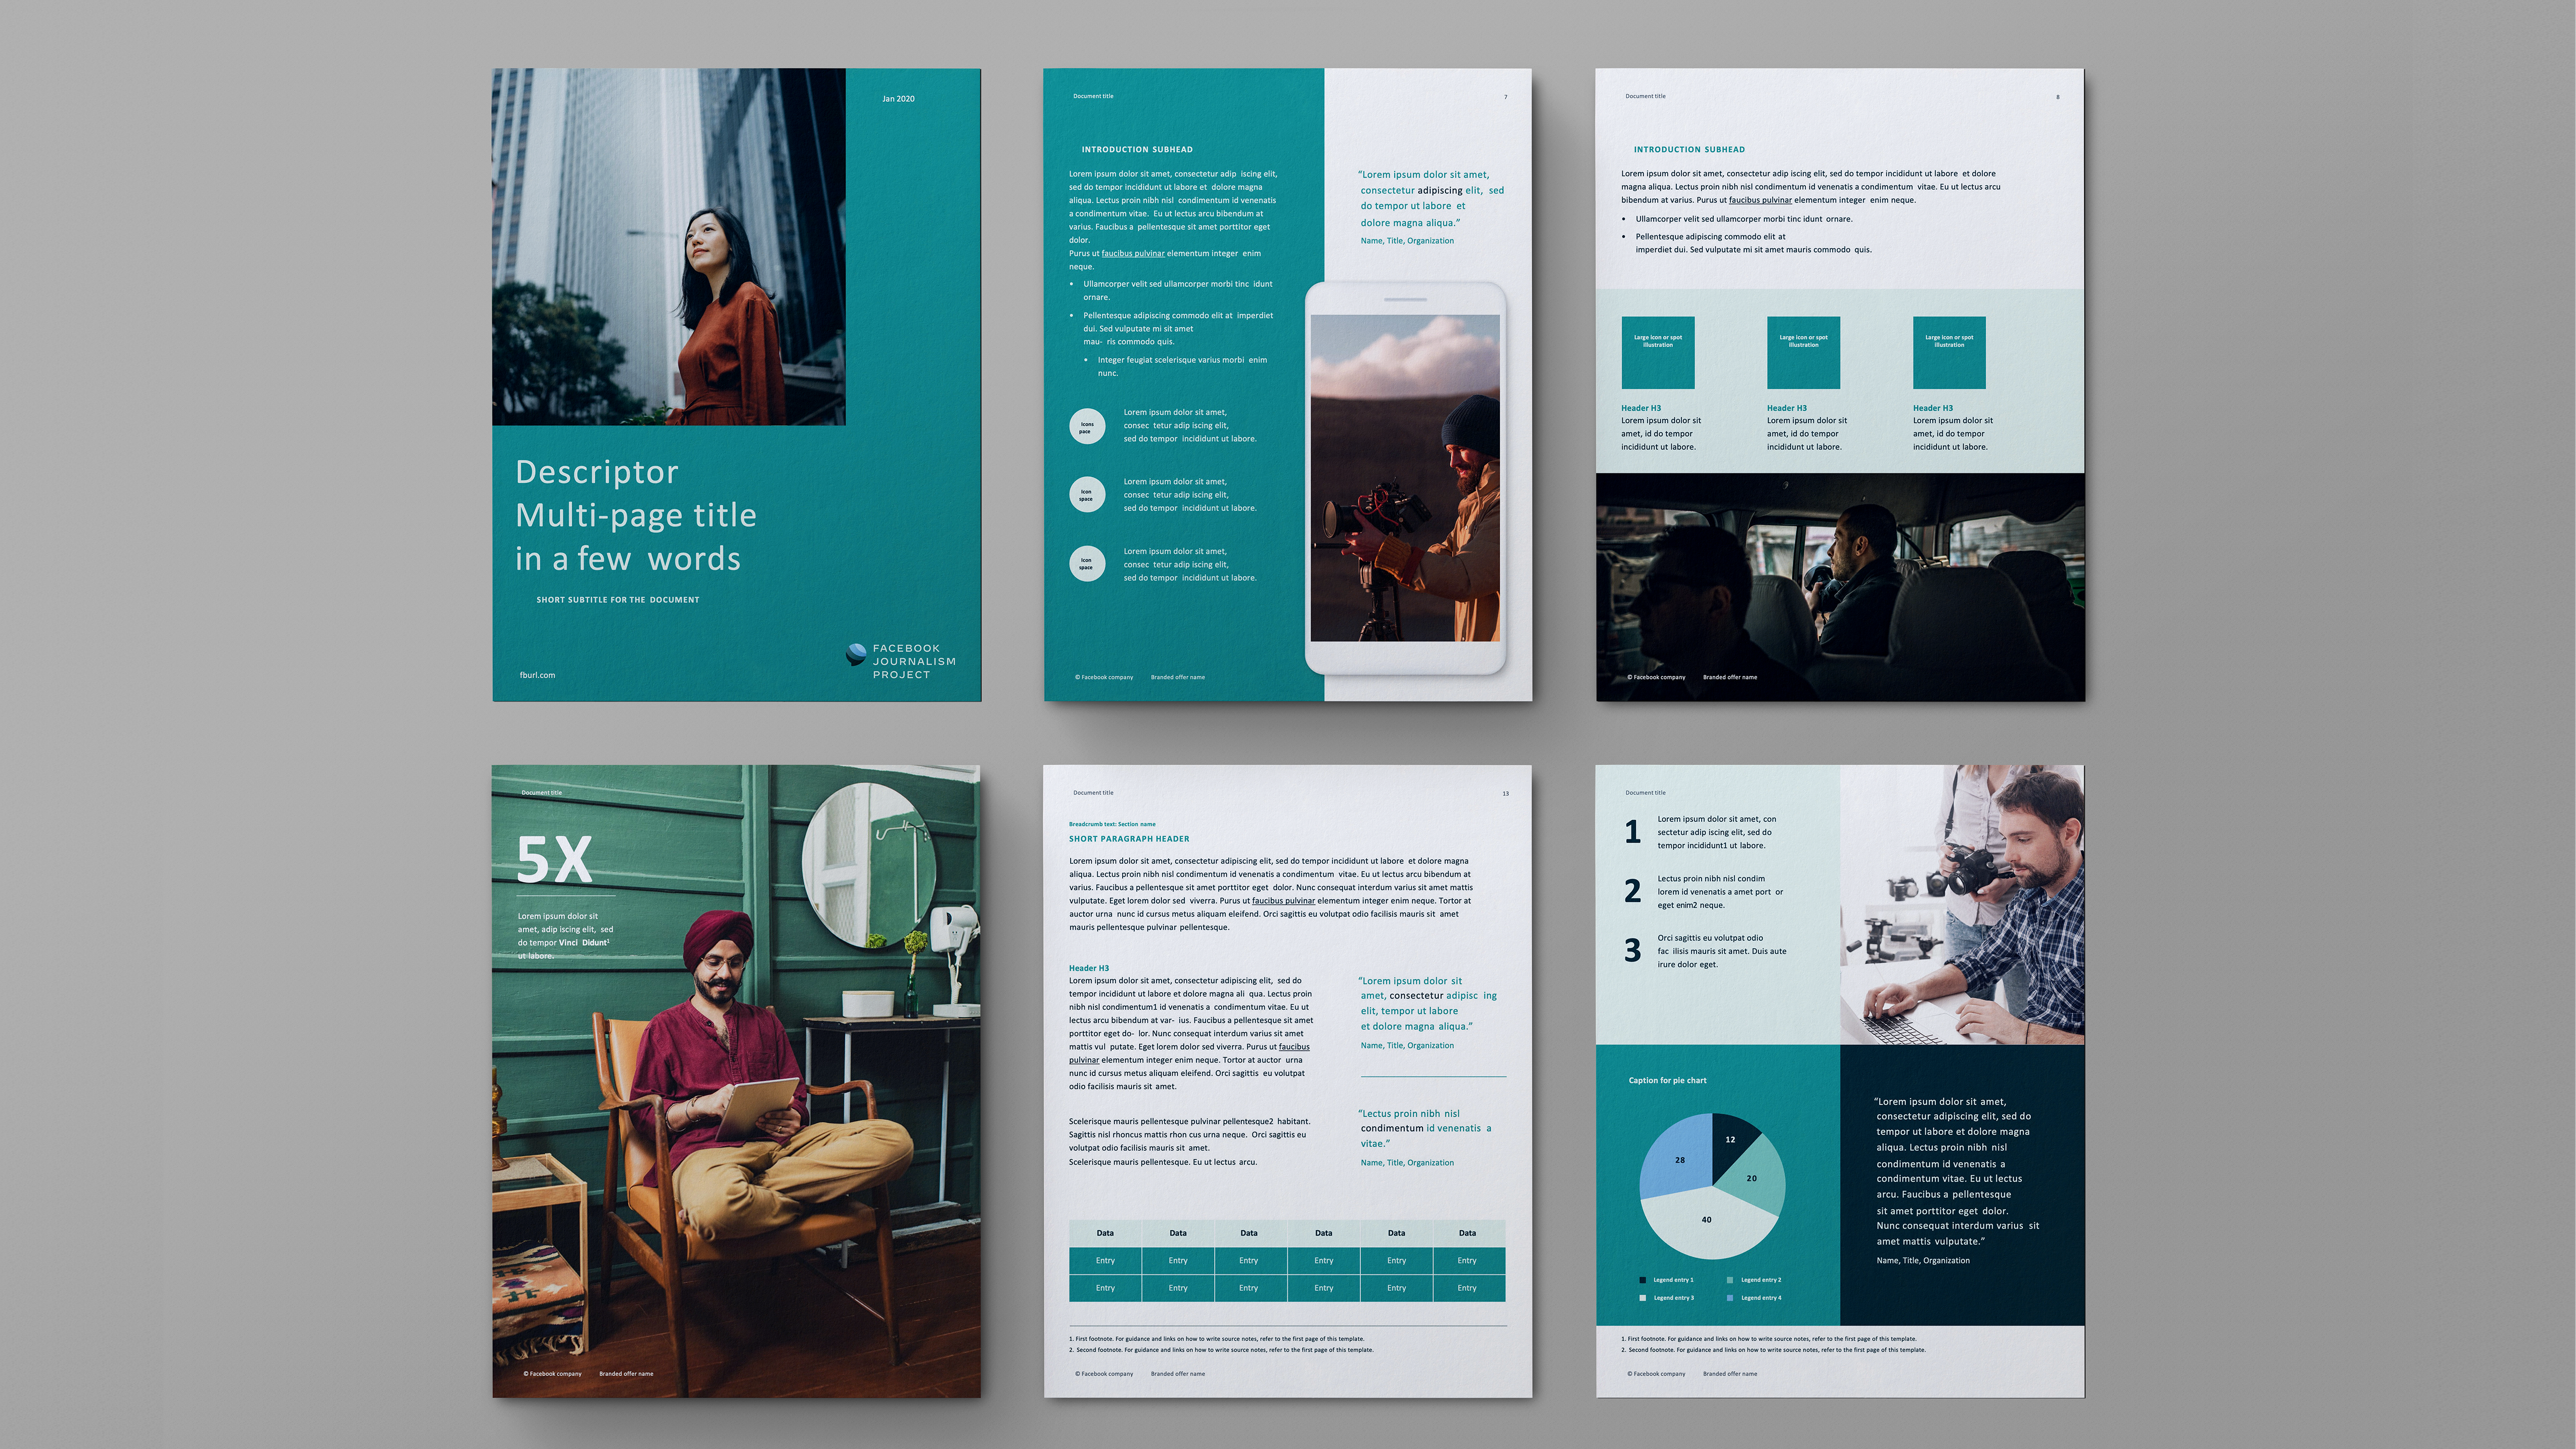Click the large 5X headline text

(555, 859)
